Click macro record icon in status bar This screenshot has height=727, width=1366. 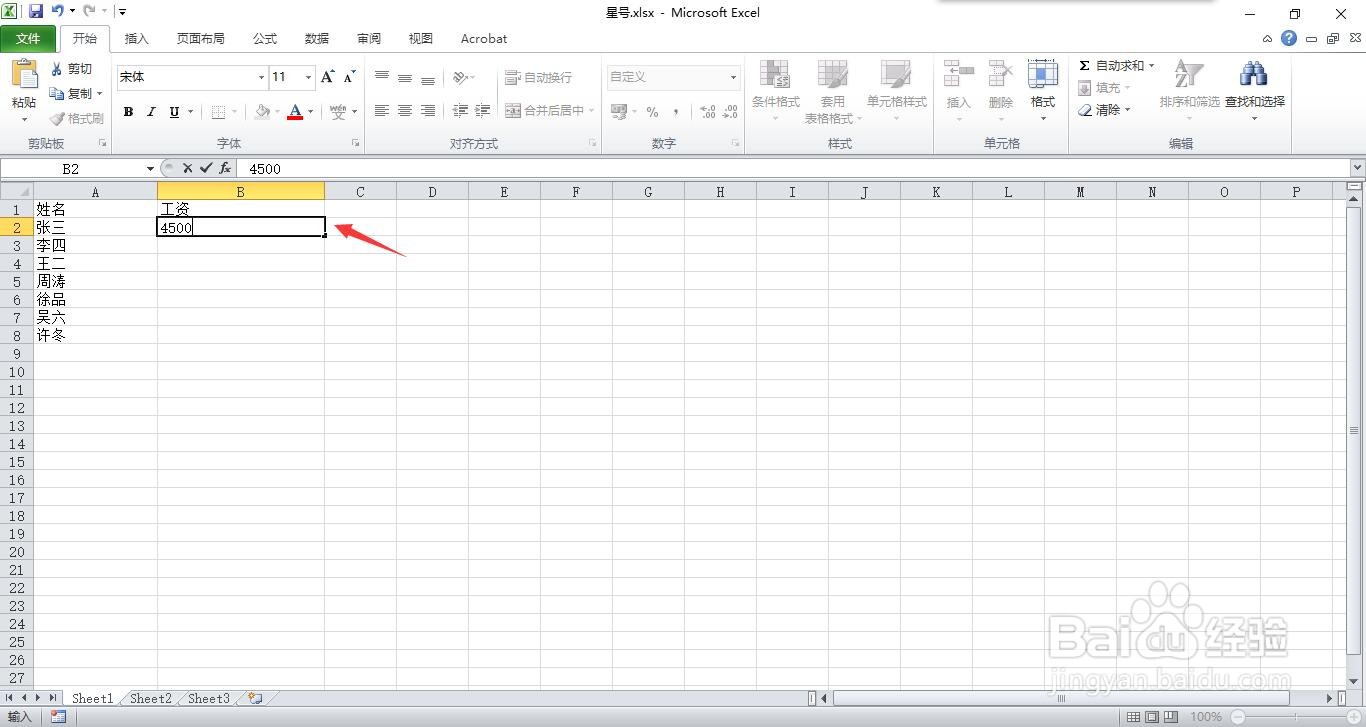point(59,717)
